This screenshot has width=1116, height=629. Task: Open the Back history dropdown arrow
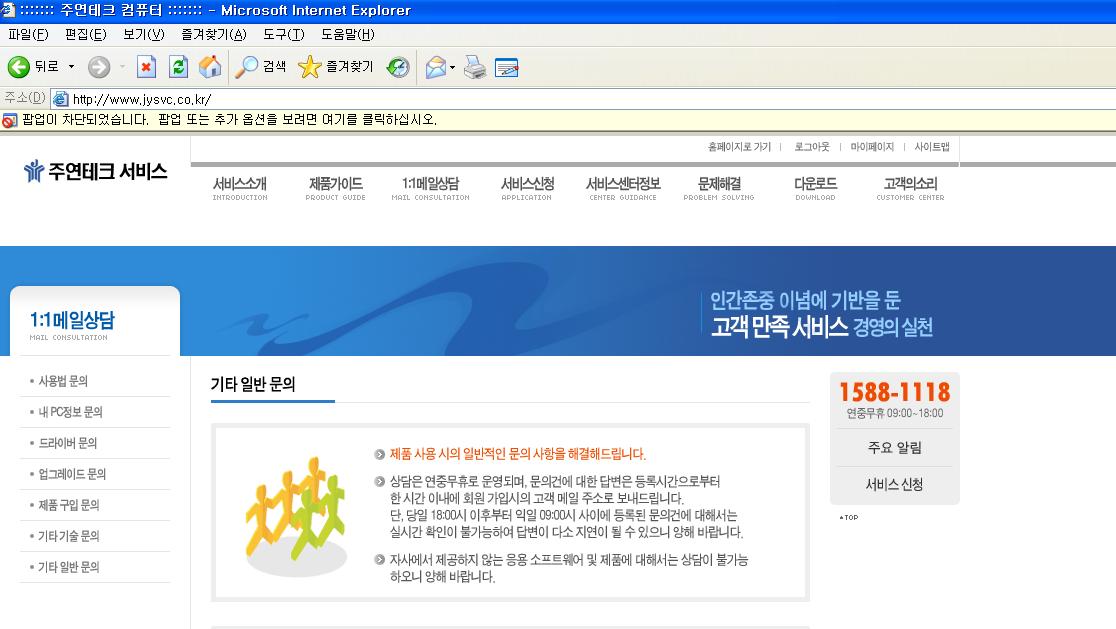tap(71, 67)
